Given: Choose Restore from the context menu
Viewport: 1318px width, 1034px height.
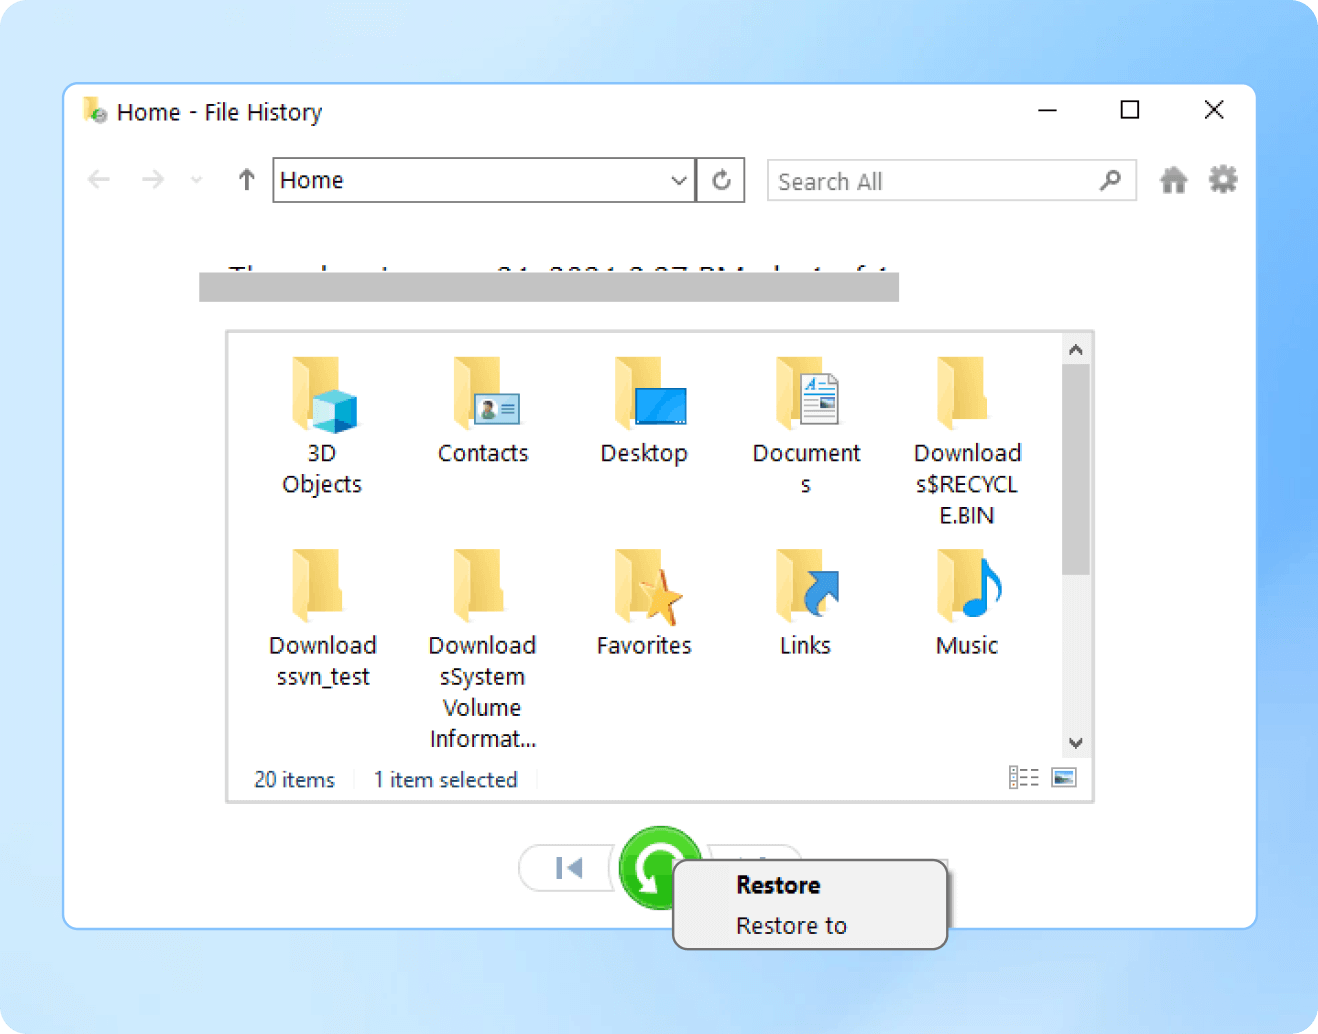Looking at the screenshot, I should 778,885.
